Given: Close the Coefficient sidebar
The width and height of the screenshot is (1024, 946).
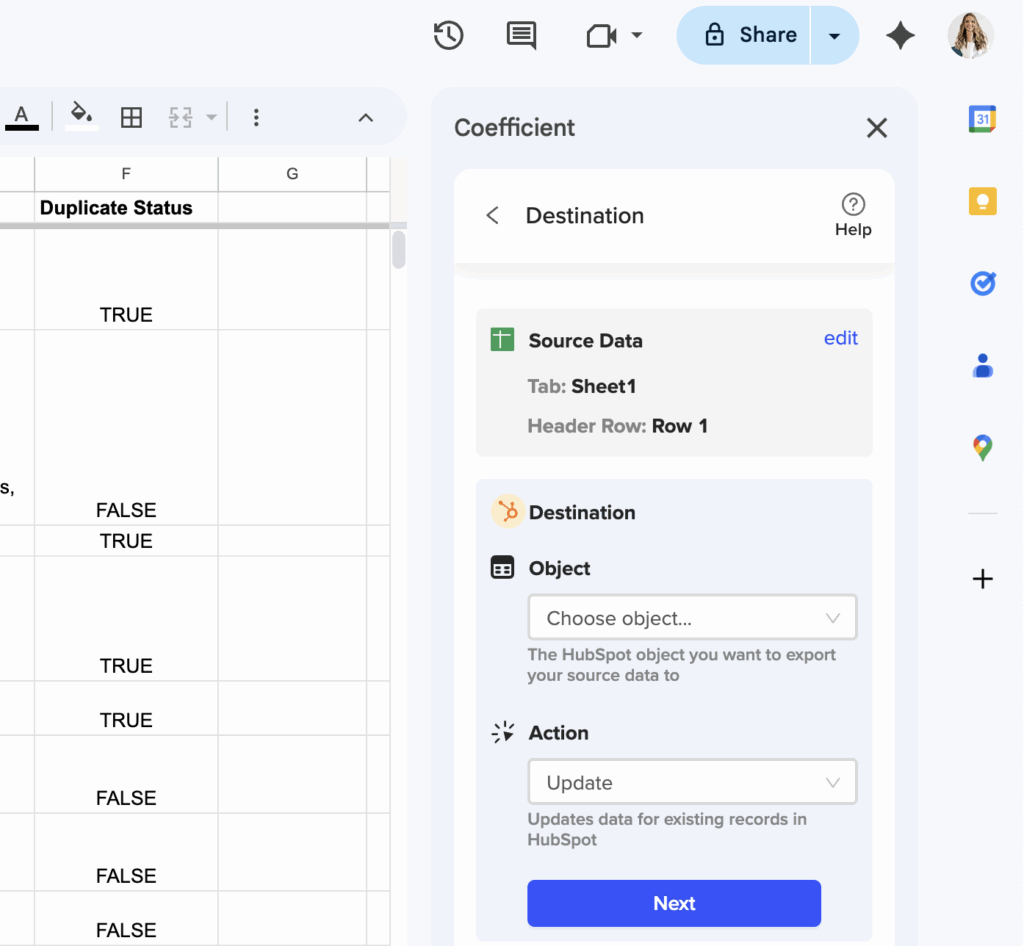Looking at the screenshot, I should coord(876,128).
